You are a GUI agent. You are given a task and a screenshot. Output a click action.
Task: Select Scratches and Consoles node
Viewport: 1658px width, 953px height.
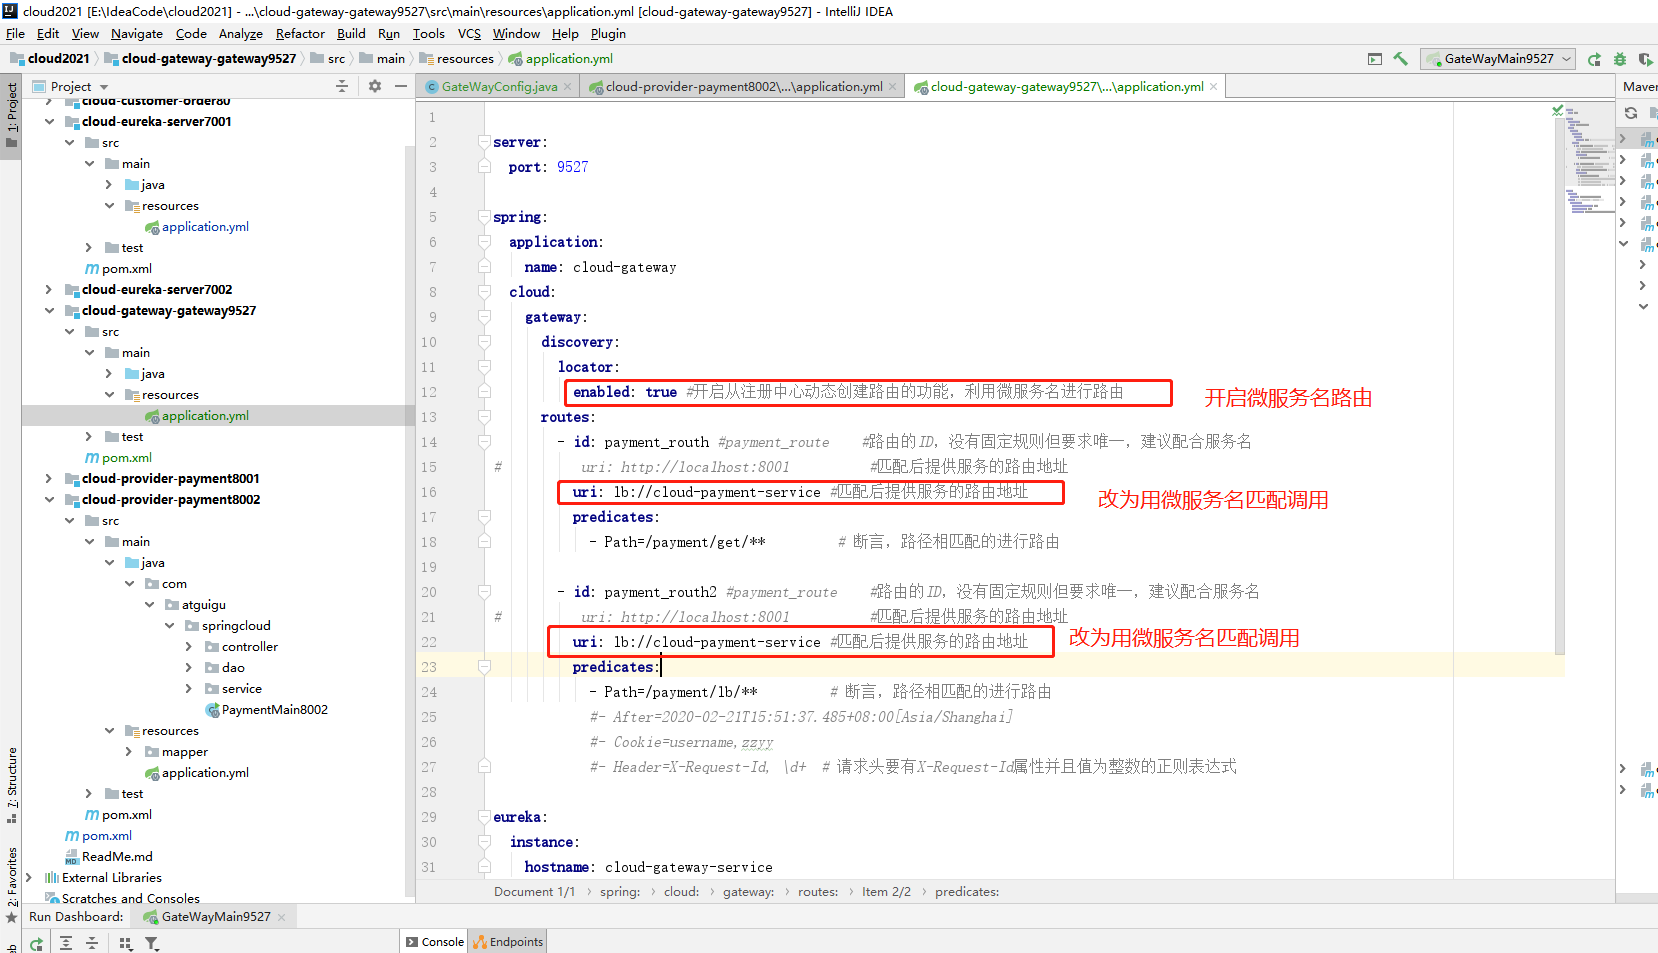pos(123,899)
